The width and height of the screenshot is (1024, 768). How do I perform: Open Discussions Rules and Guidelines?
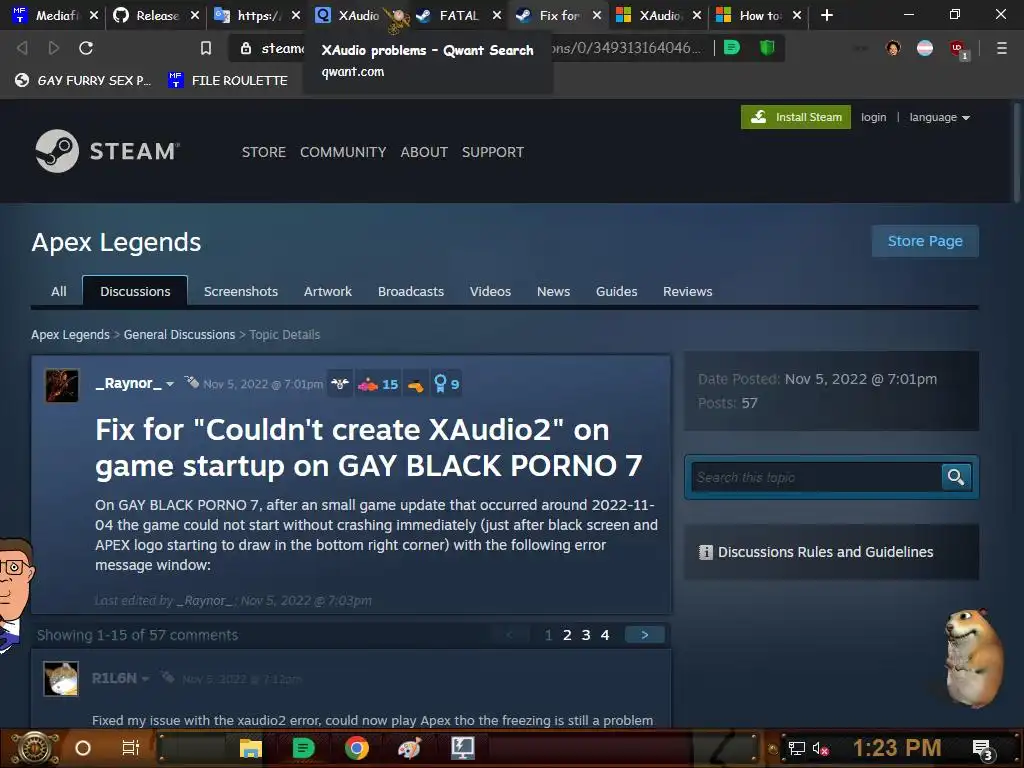pyautogui.click(x=825, y=552)
